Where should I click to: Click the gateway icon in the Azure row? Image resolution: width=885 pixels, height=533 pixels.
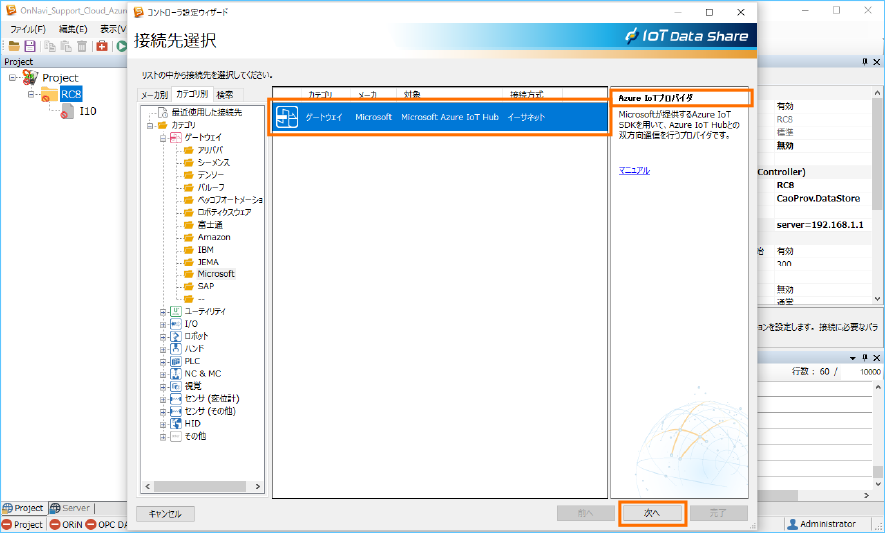point(286,118)
